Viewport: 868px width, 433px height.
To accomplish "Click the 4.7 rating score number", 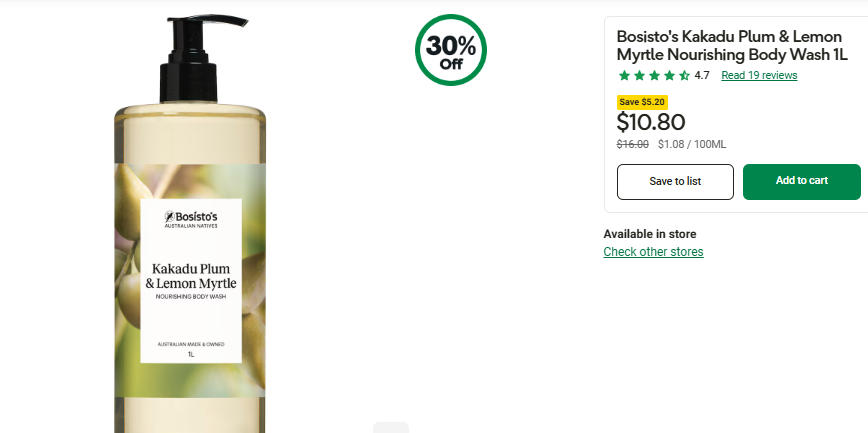I will coord(702,75).
